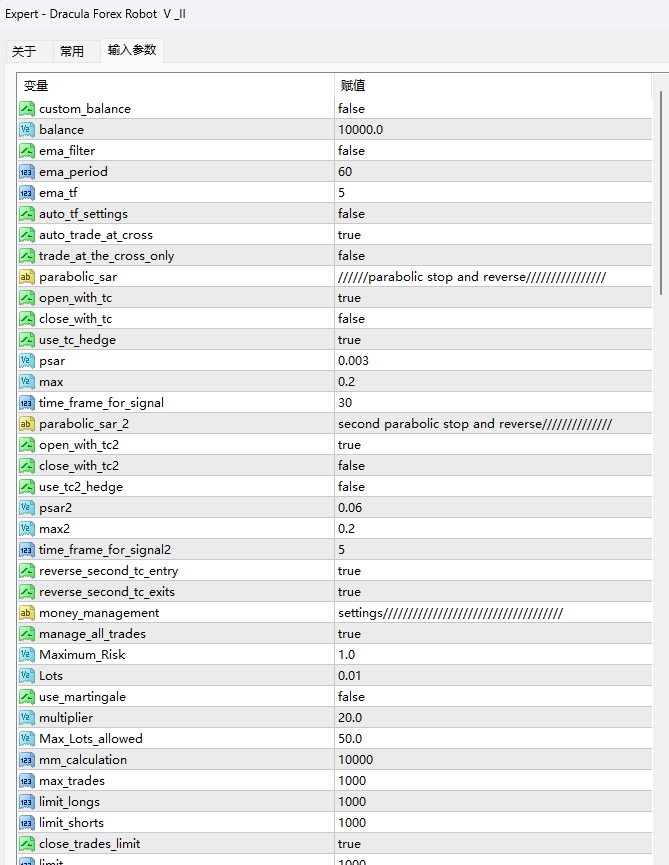Edit the balance value 10000.0
This screenshot has width=669, height=865.
click(361, 130)
